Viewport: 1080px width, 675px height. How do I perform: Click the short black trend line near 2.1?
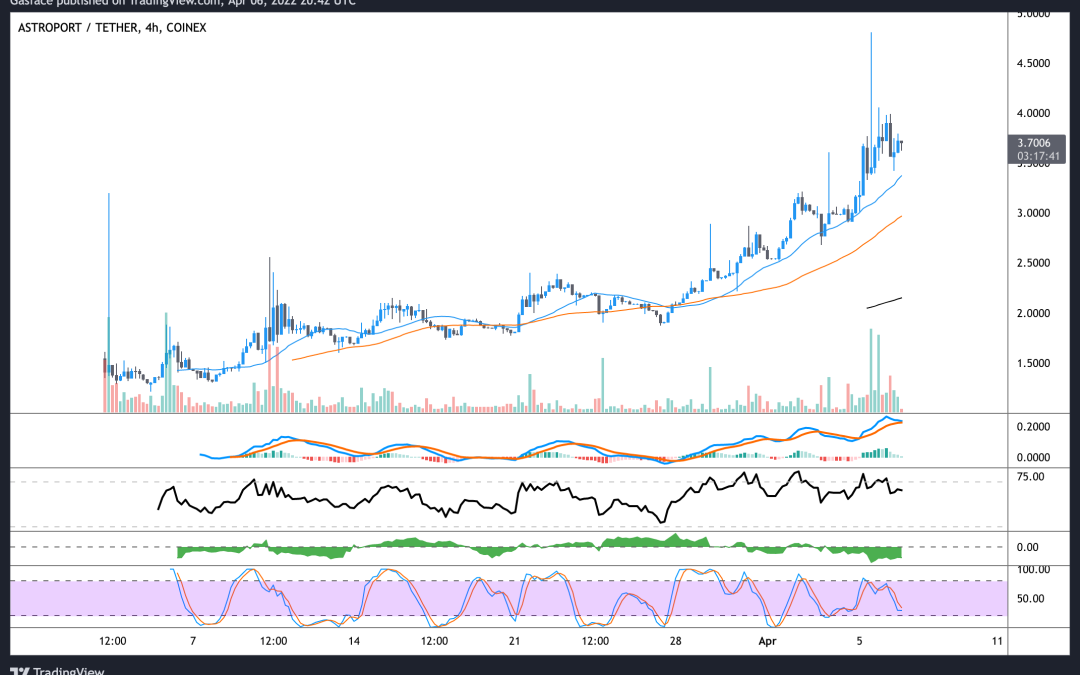point(884,303)
